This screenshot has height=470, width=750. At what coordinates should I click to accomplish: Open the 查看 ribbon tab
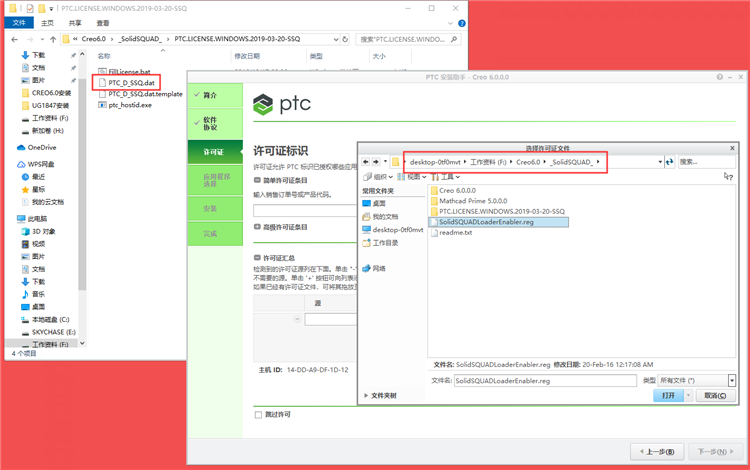103,23
